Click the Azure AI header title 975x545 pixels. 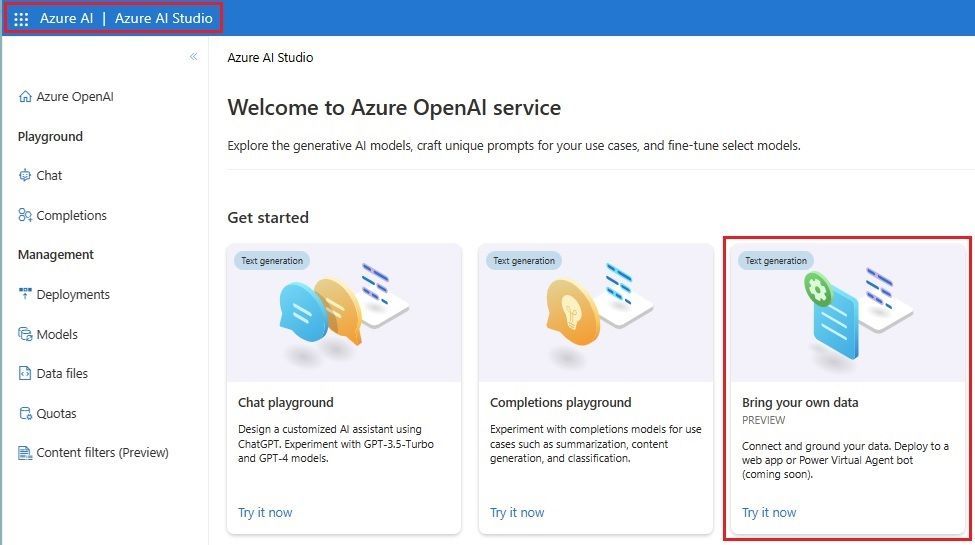coord(67,19)
